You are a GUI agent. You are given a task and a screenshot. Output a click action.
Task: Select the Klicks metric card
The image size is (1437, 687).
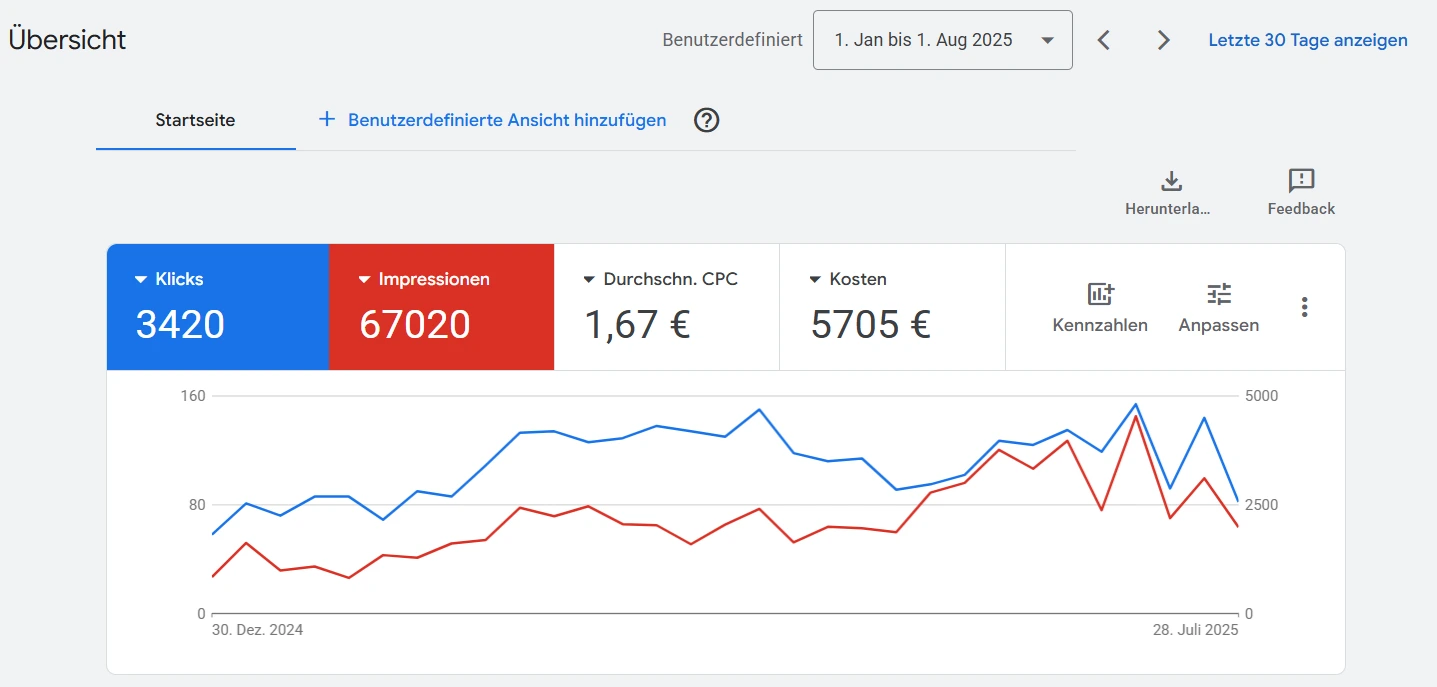(x=217, y=306)
